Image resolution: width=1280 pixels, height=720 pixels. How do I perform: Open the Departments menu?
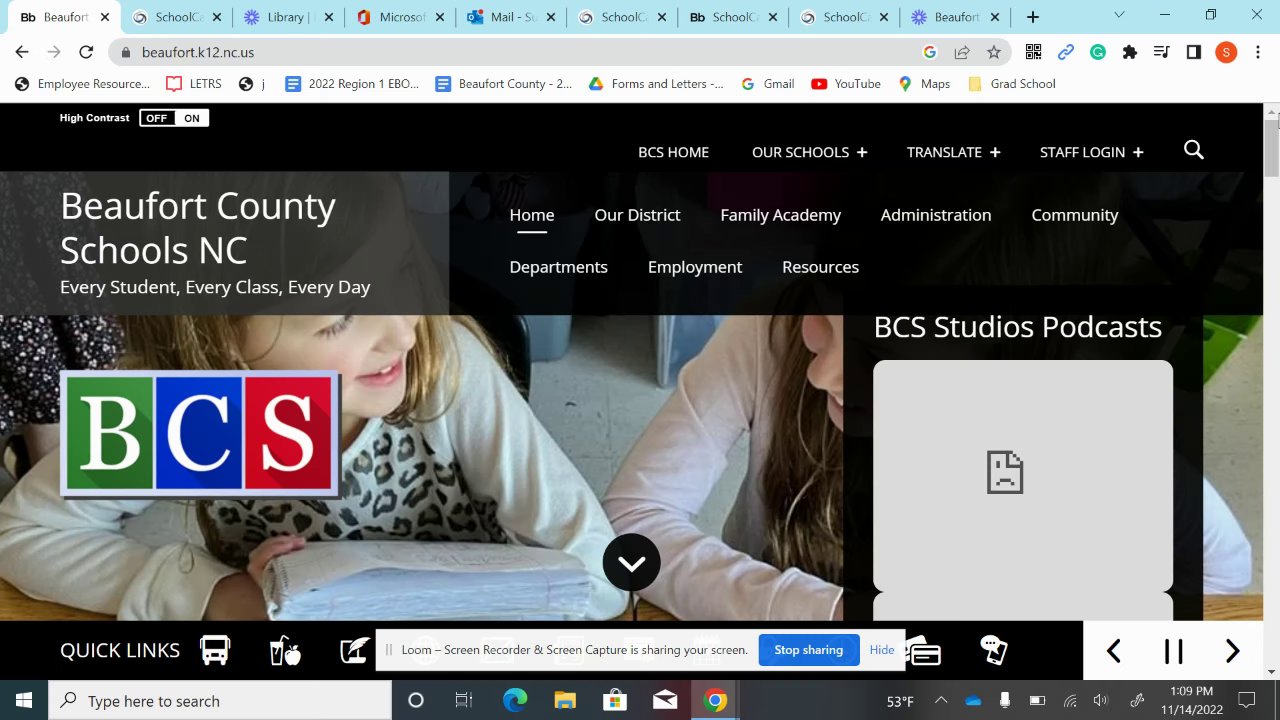559,267
